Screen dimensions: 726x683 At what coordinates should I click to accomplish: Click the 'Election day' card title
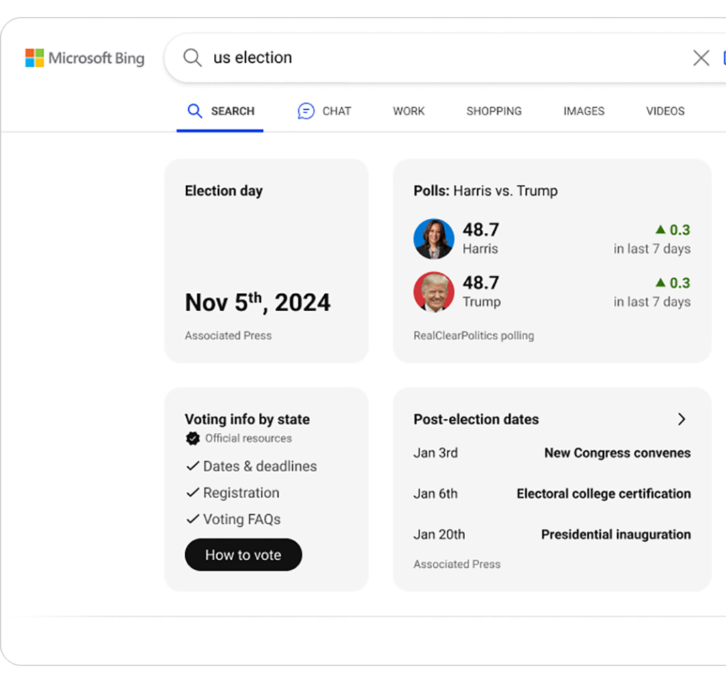click(224, 191)
